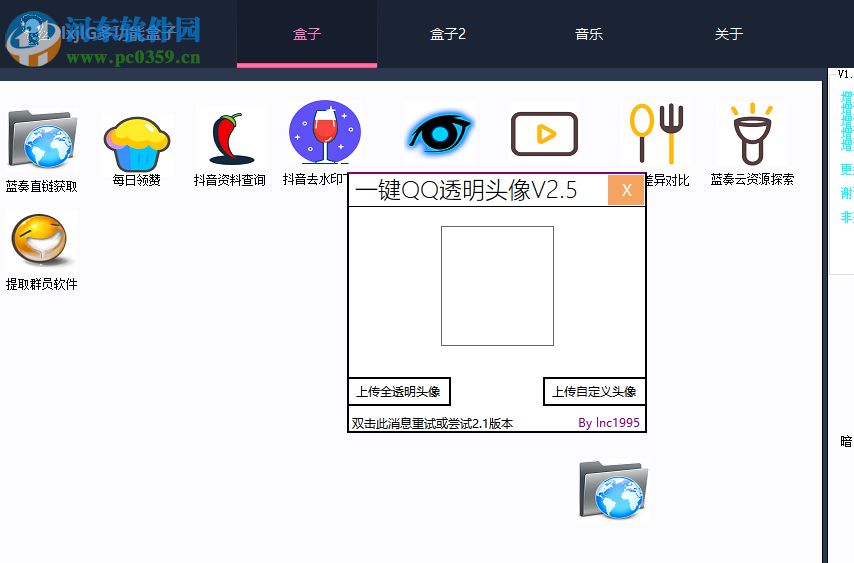Screen dimensions: 854x563
Task: Open the 音乐 tab
Action: click(589, 34)
